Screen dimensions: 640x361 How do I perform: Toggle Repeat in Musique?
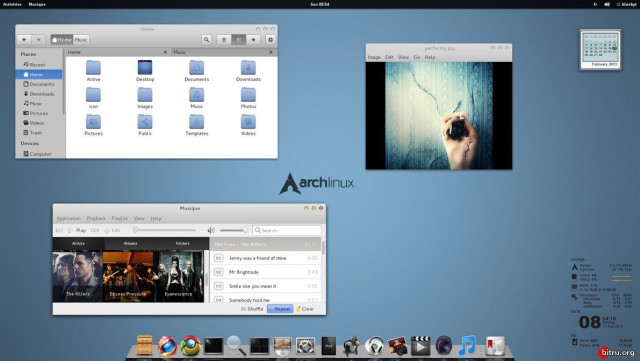click(280, 309)
